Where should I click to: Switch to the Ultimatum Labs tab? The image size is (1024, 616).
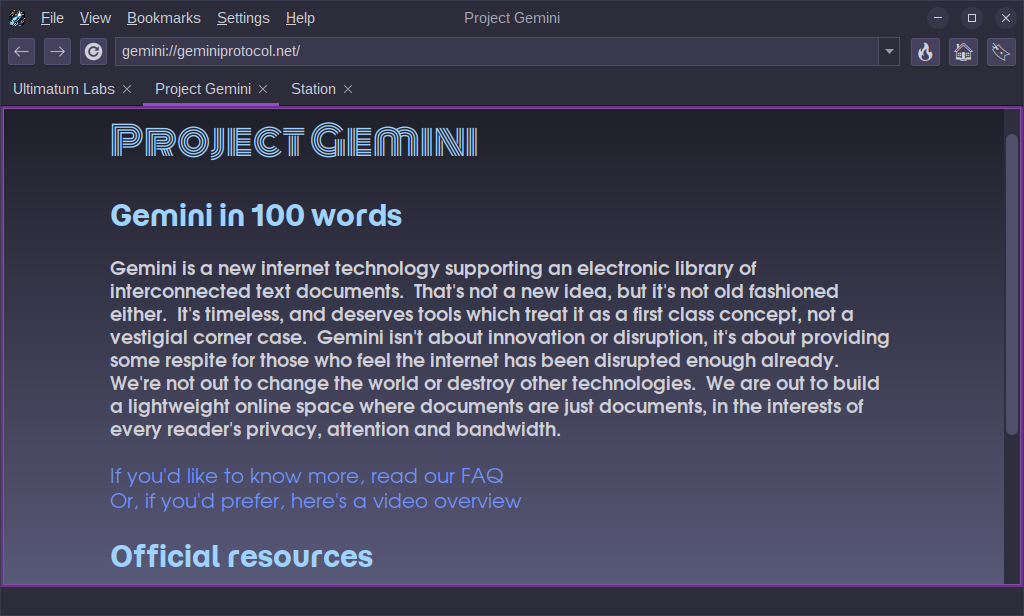point(64,89)
